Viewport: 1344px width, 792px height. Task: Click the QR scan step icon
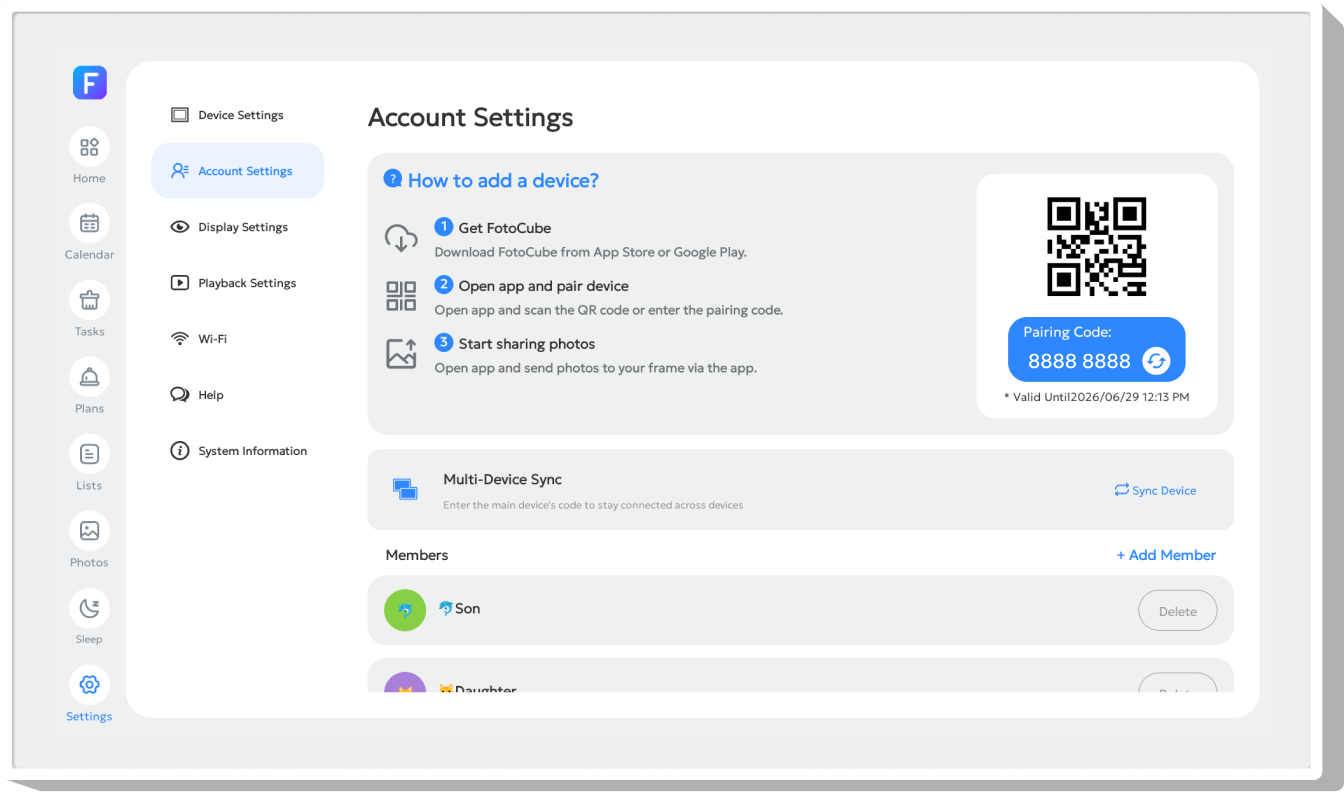401,296
